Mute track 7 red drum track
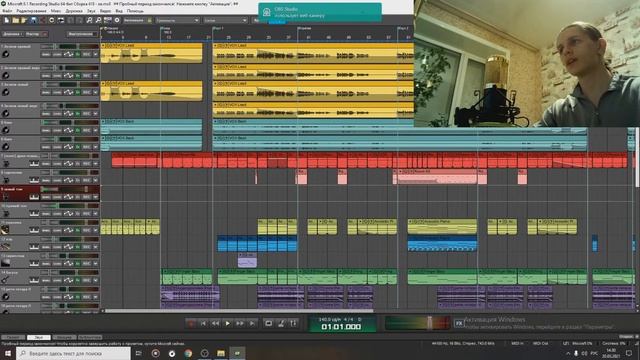The image size is (640, 360). 46,164
